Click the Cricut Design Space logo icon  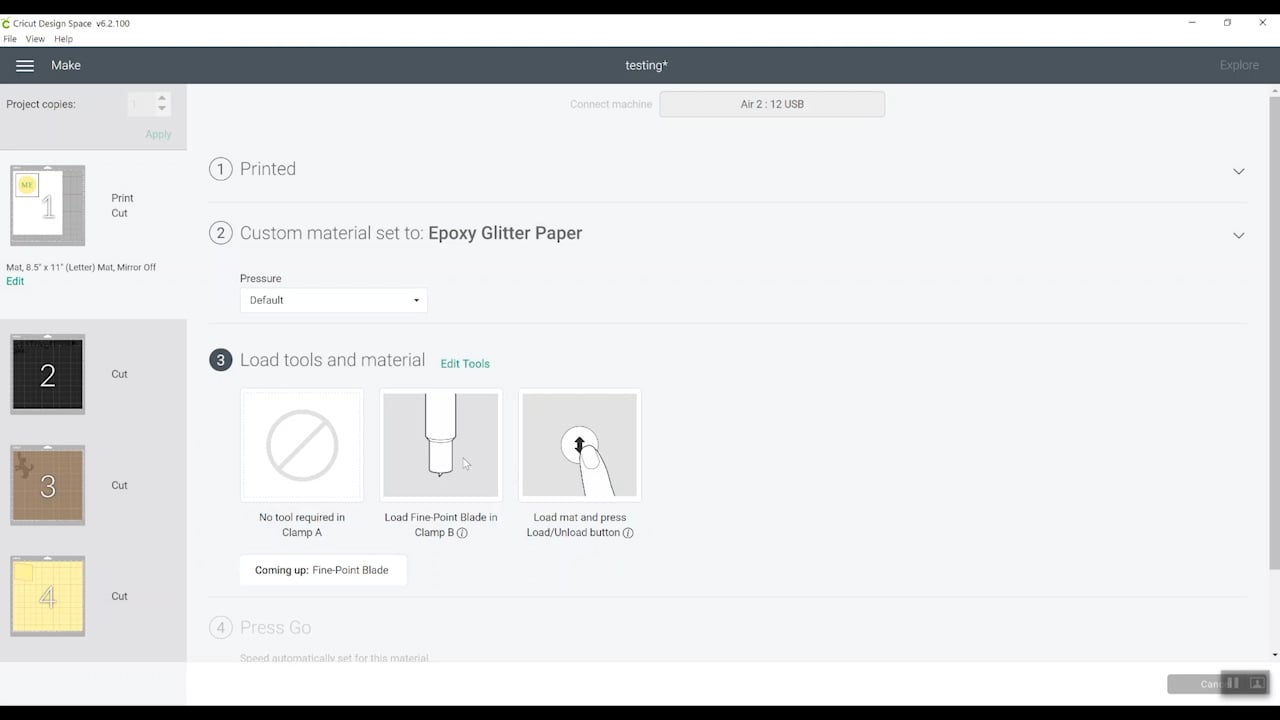[6, 23]
